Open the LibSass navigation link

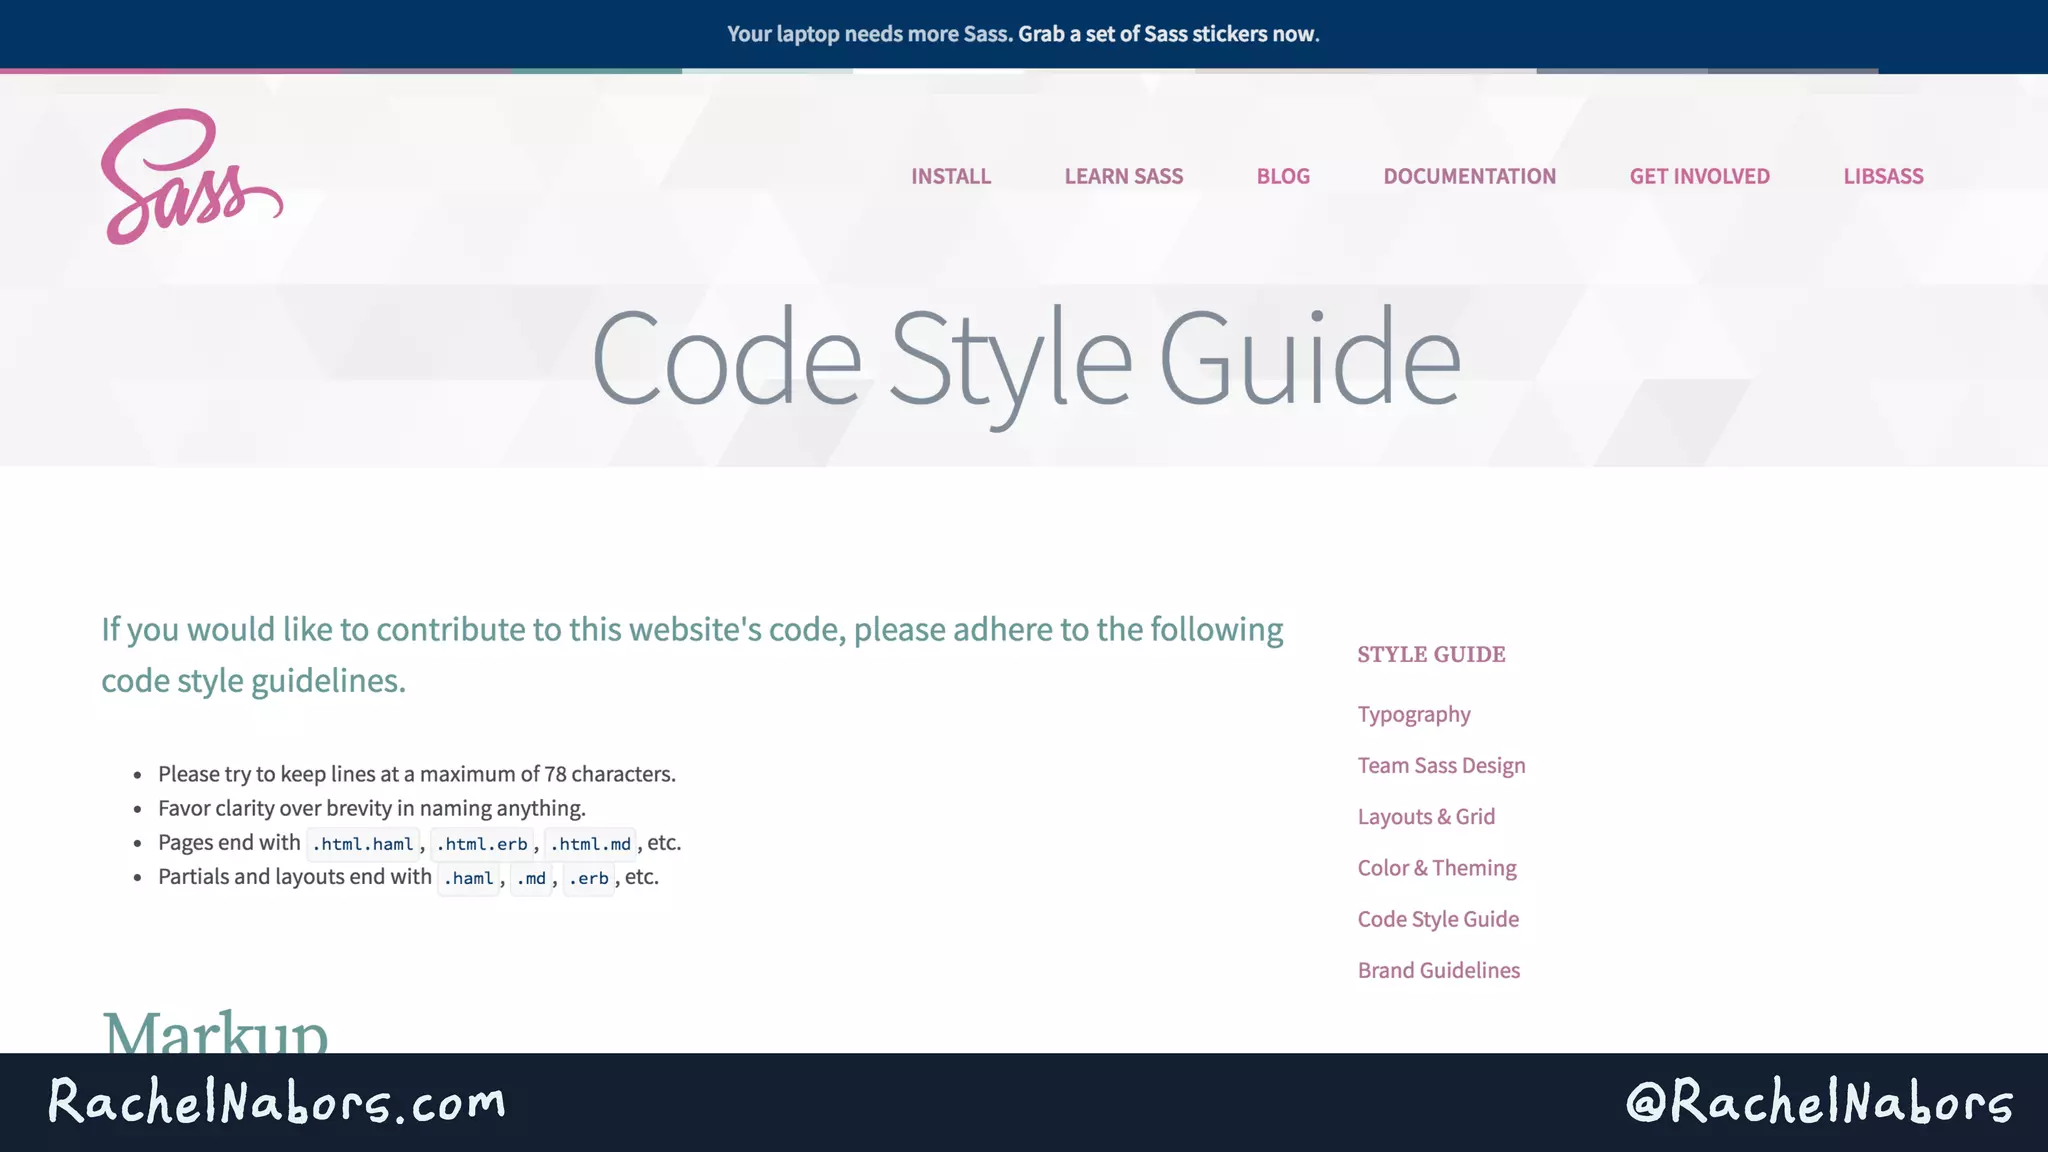point(1883,176)
